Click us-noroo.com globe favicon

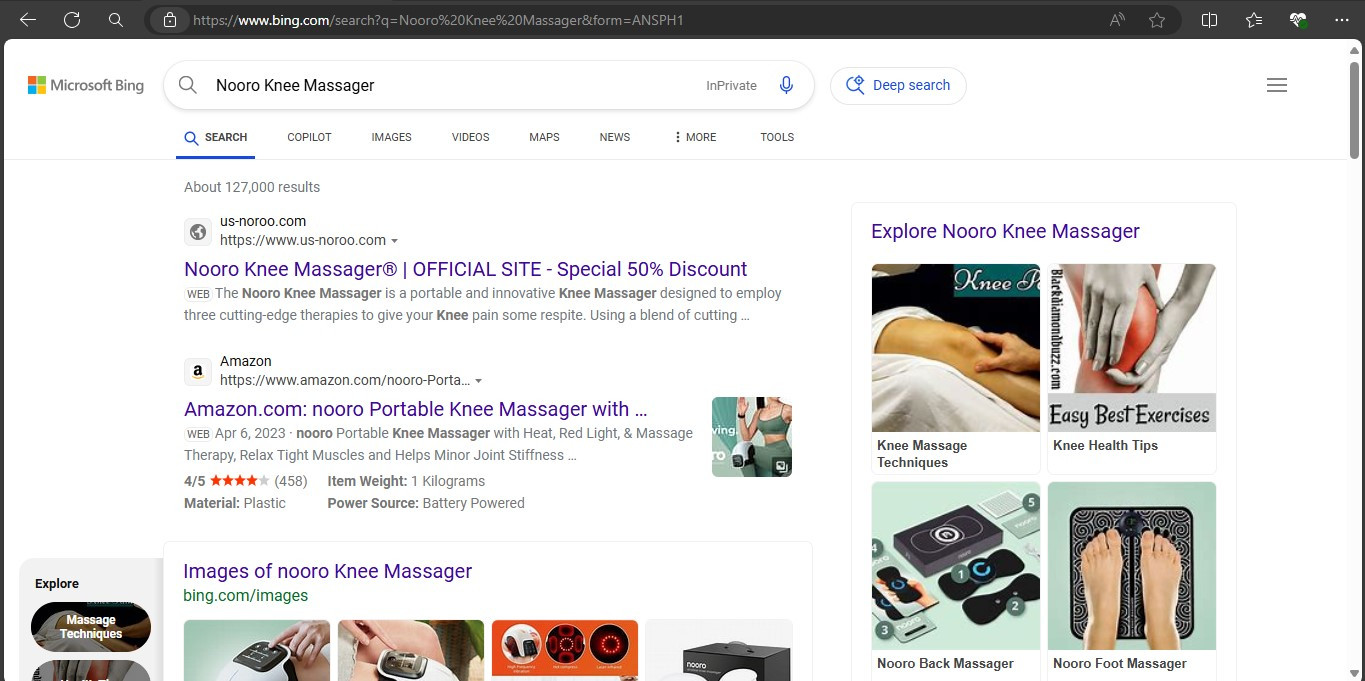(198, 232)
